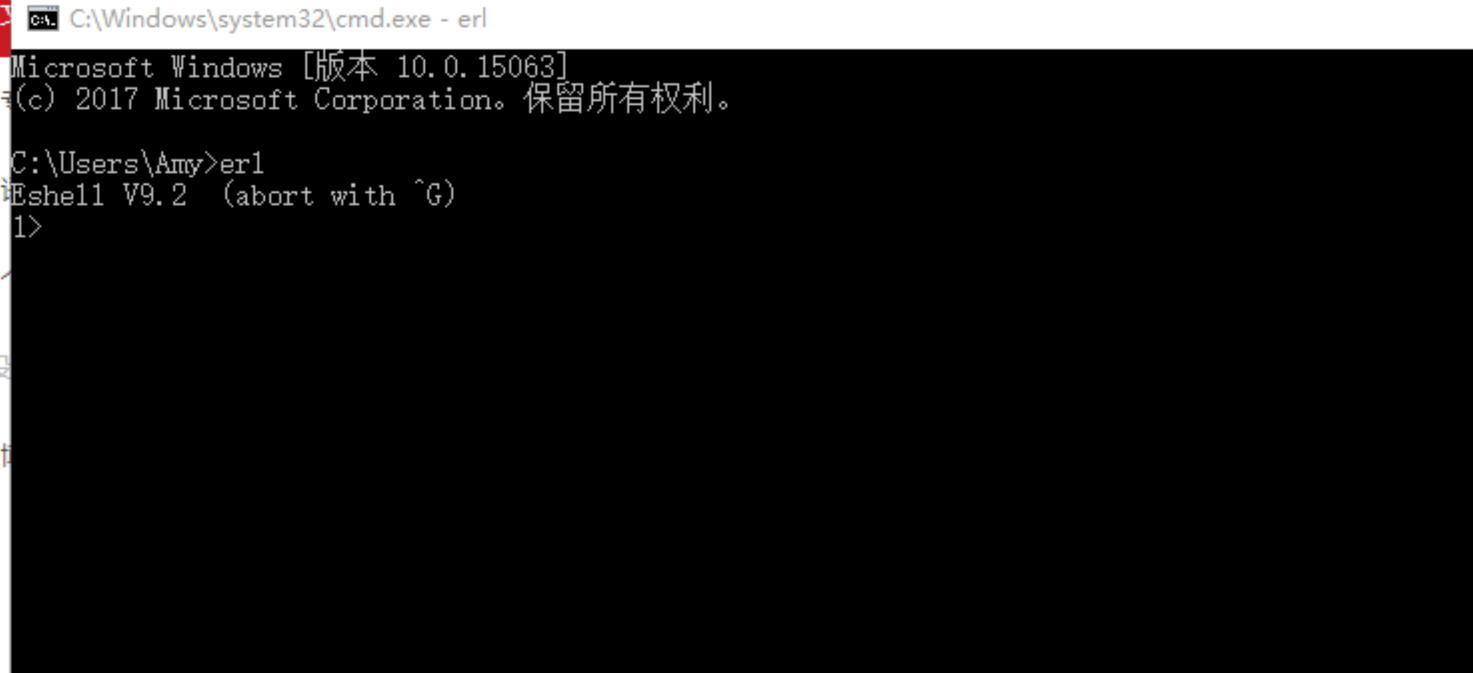1473x673 pixels.
Task: Click the cmd.exe - erl title bar text
Action: [278, 19]
